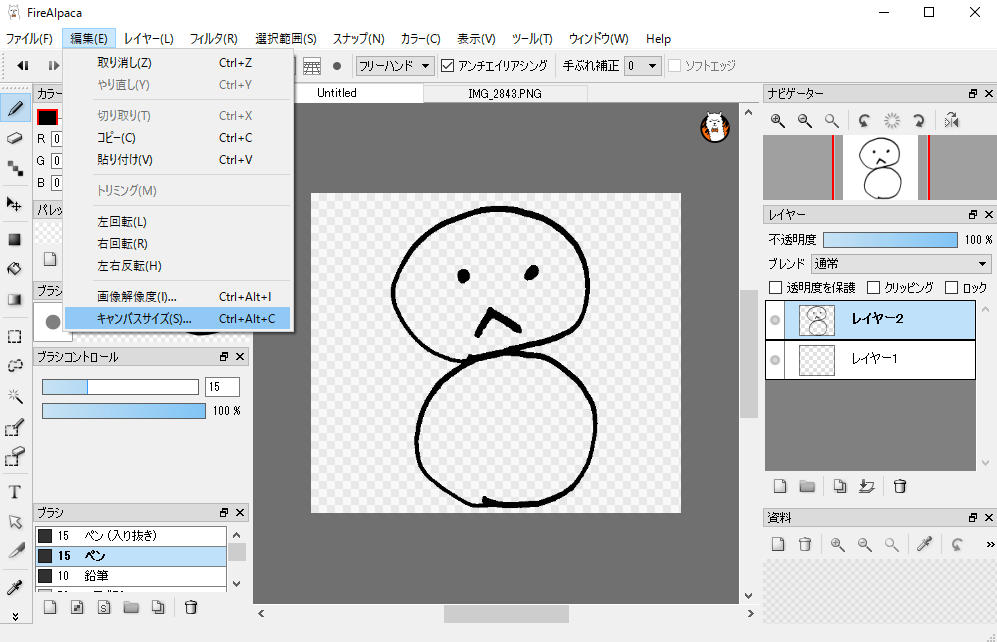Open the ブレンド mode dropdown
Image resolution: width=997 pixels, height=642 pixels.
[901, 264]
